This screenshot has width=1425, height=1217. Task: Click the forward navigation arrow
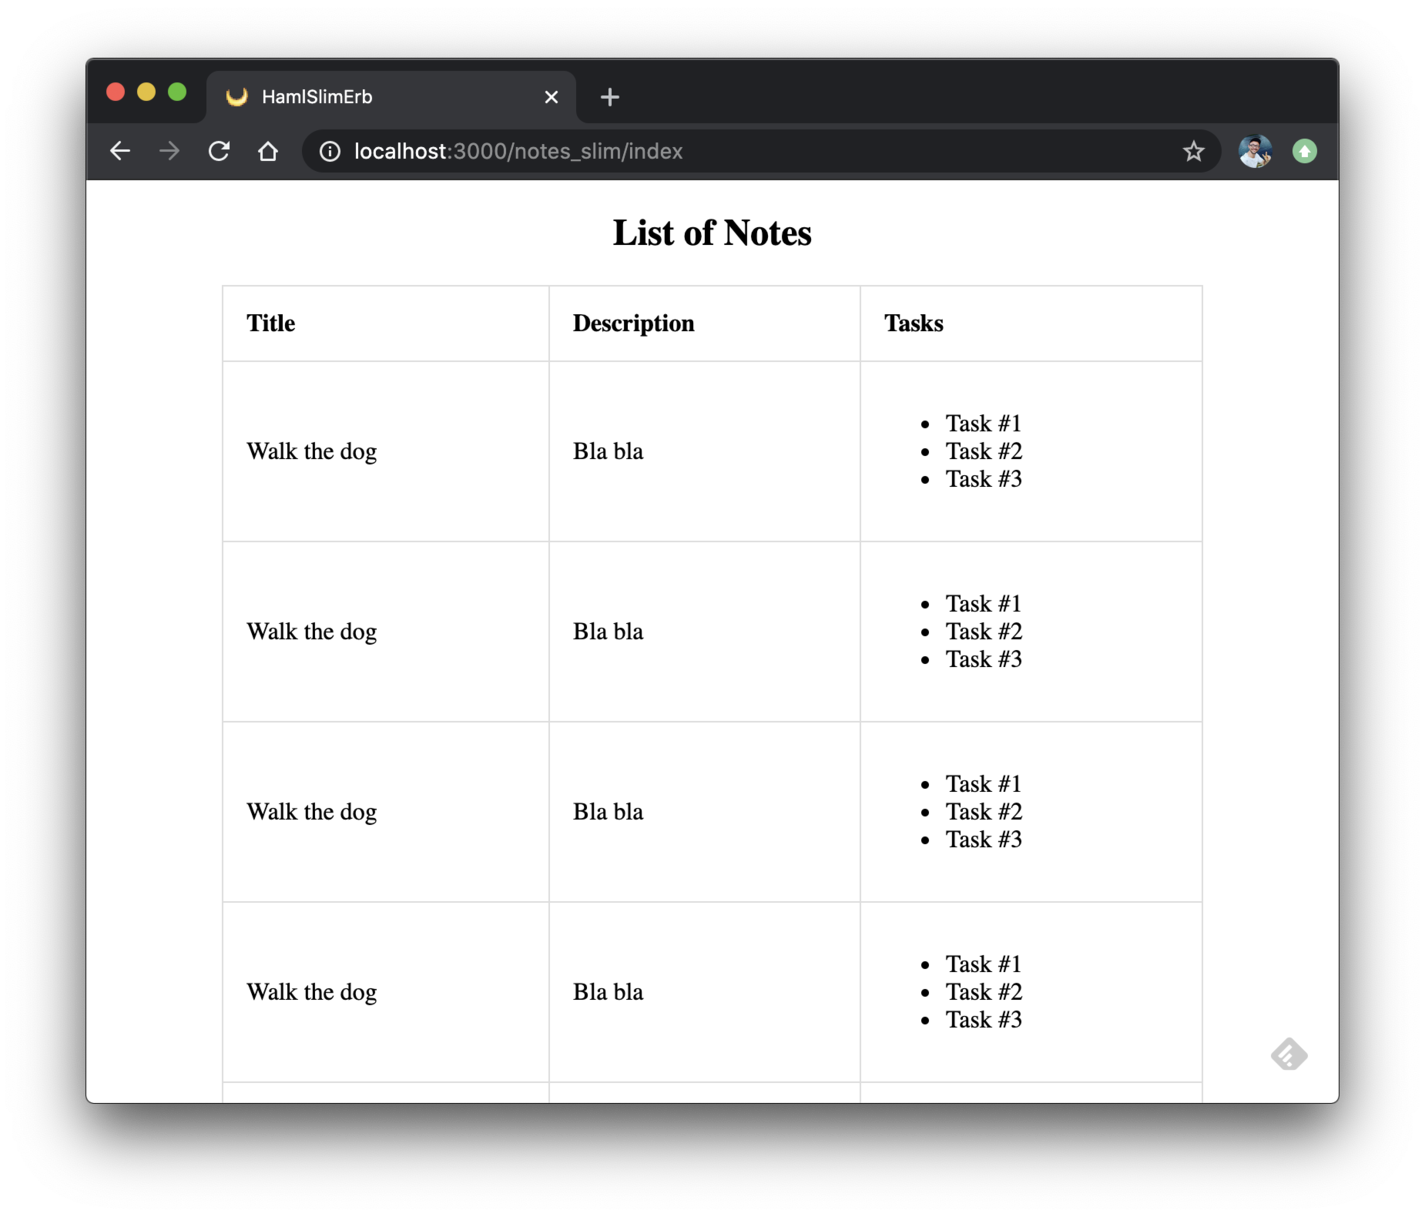(x=168, y=151)
